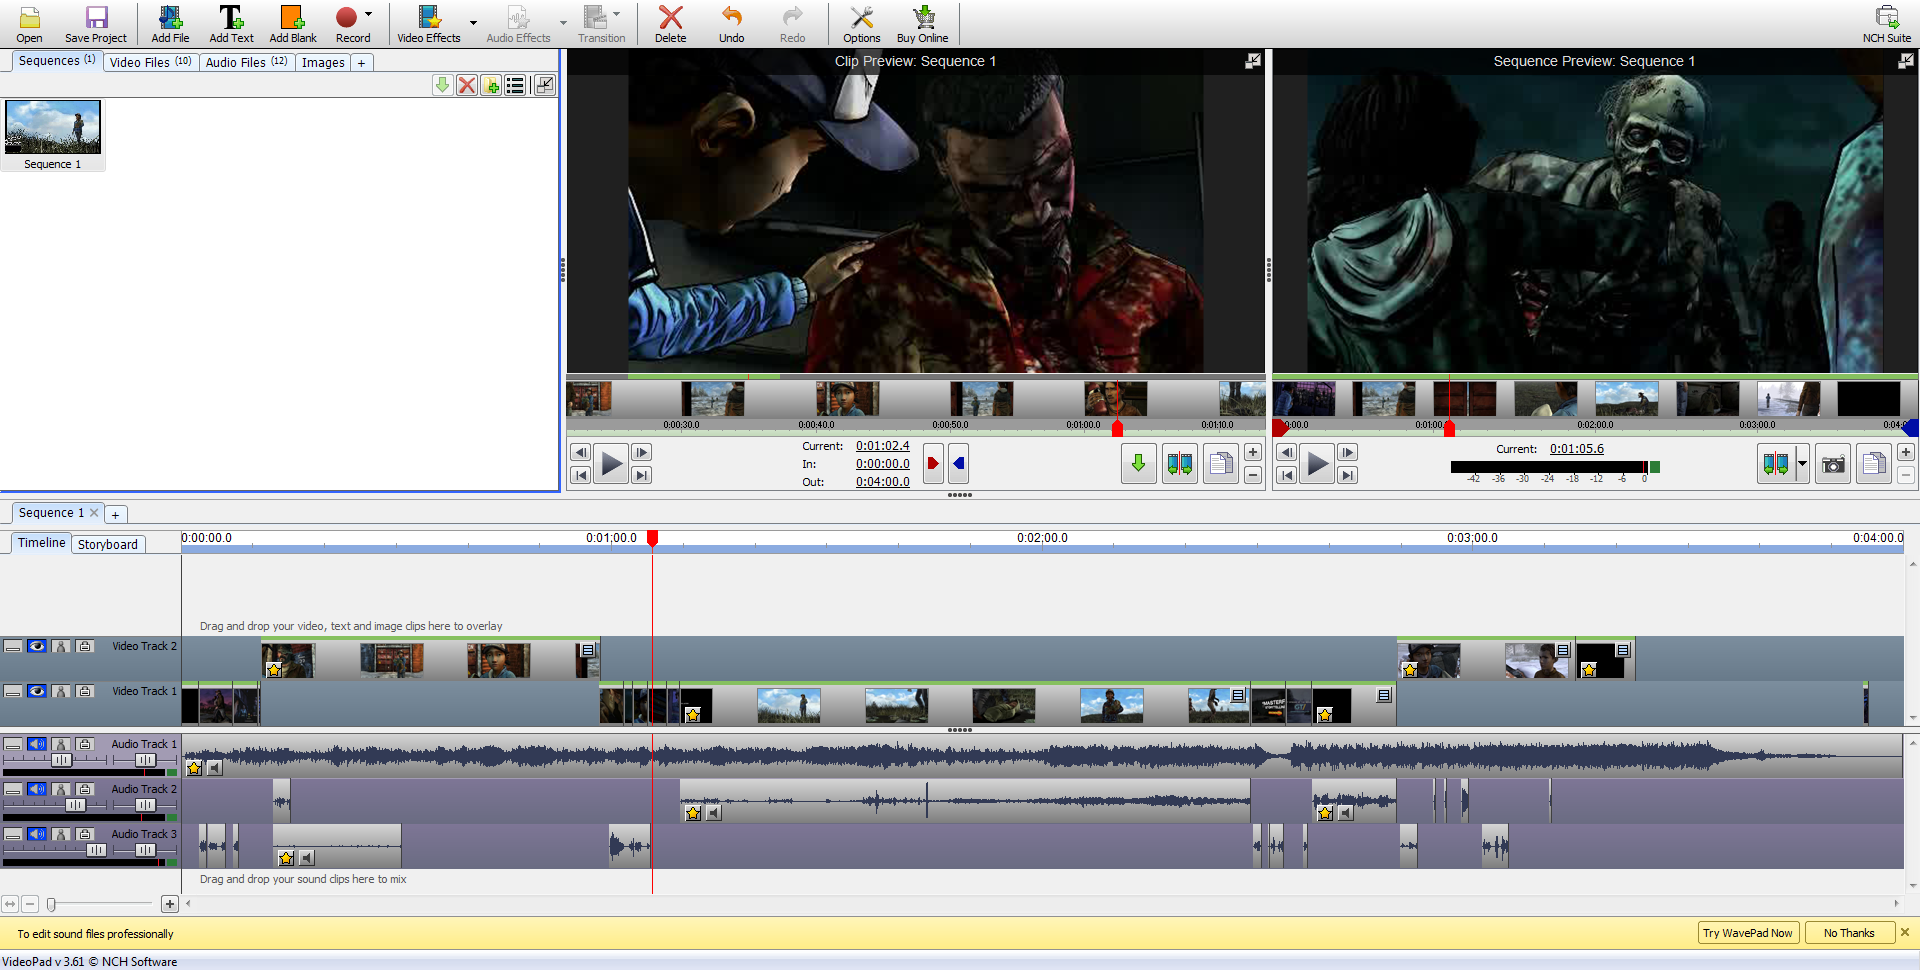1920x970 pixels.
Task: Open the Video Effects dropdown arrow
Action: click(473, 22)
